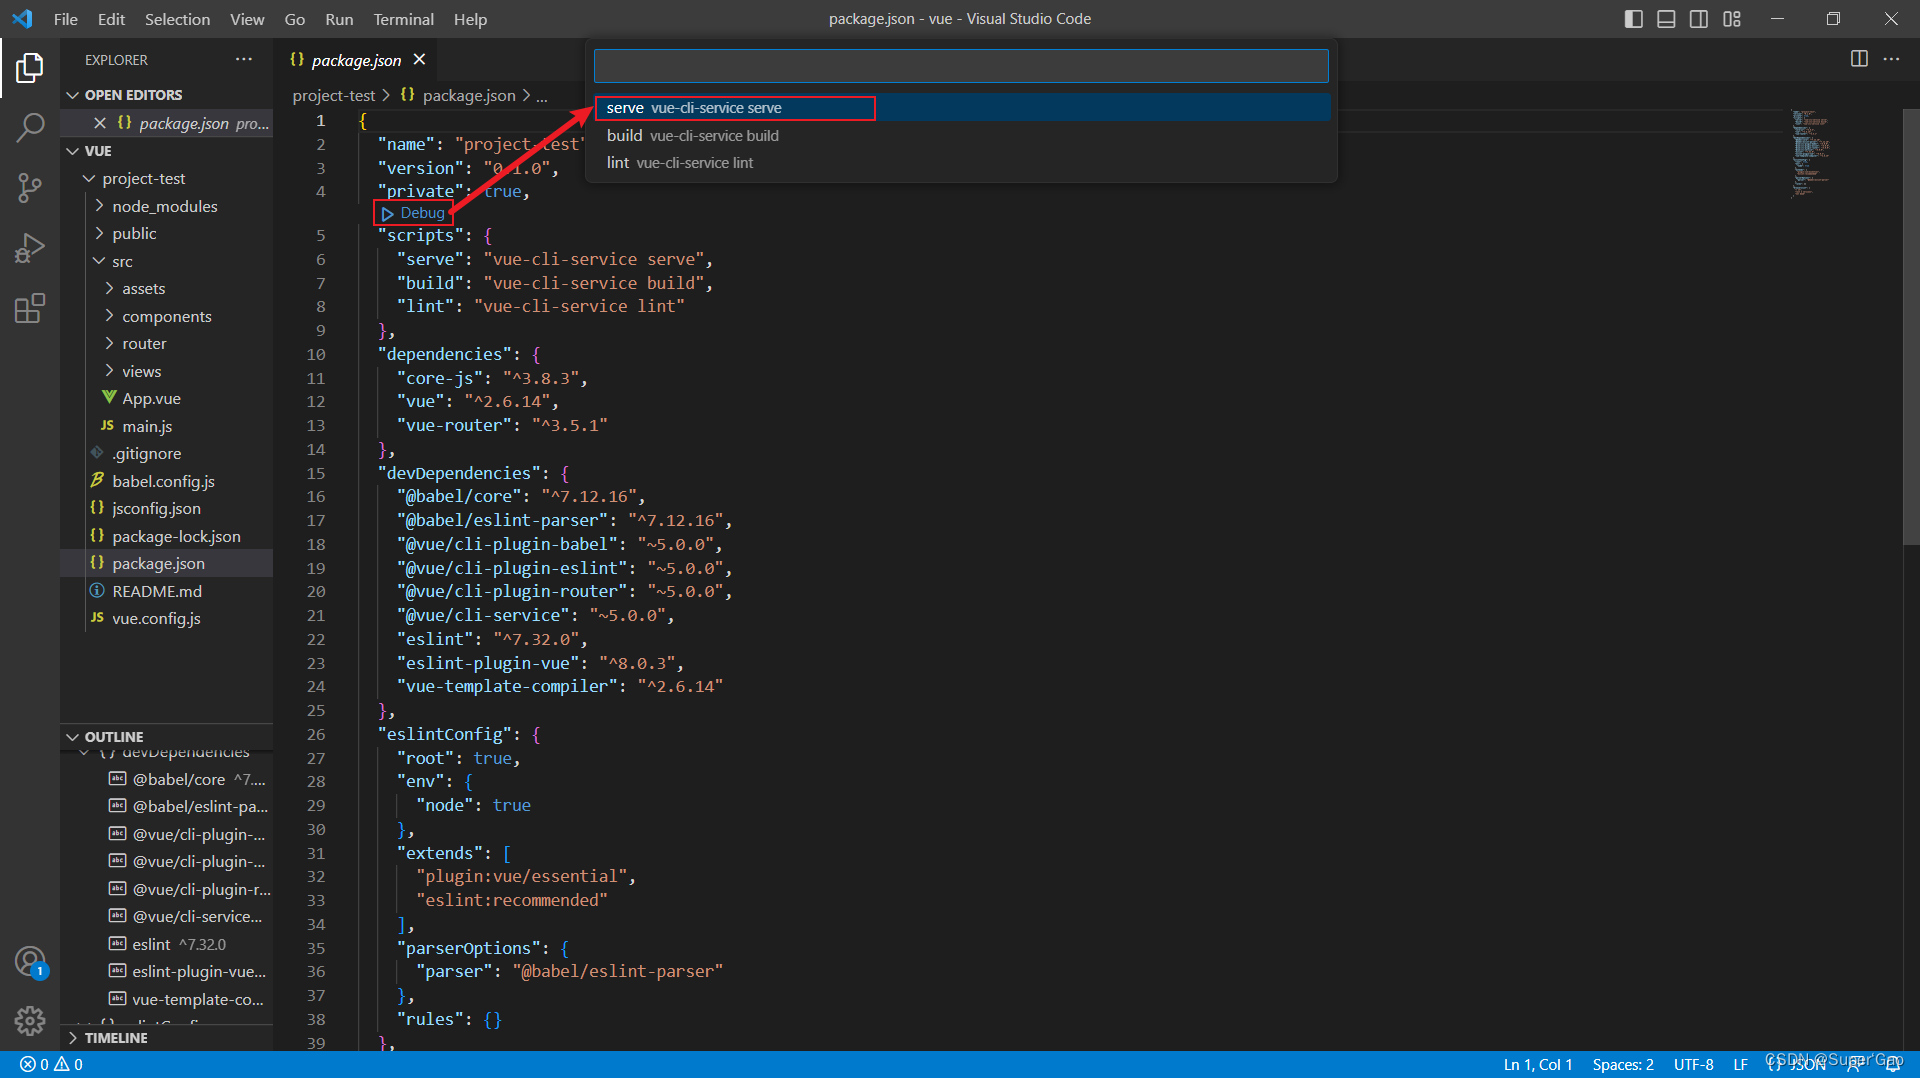1920x1078 pixels.
Task: Choose build vue-cli-service build script
Action: pos(962,135)
